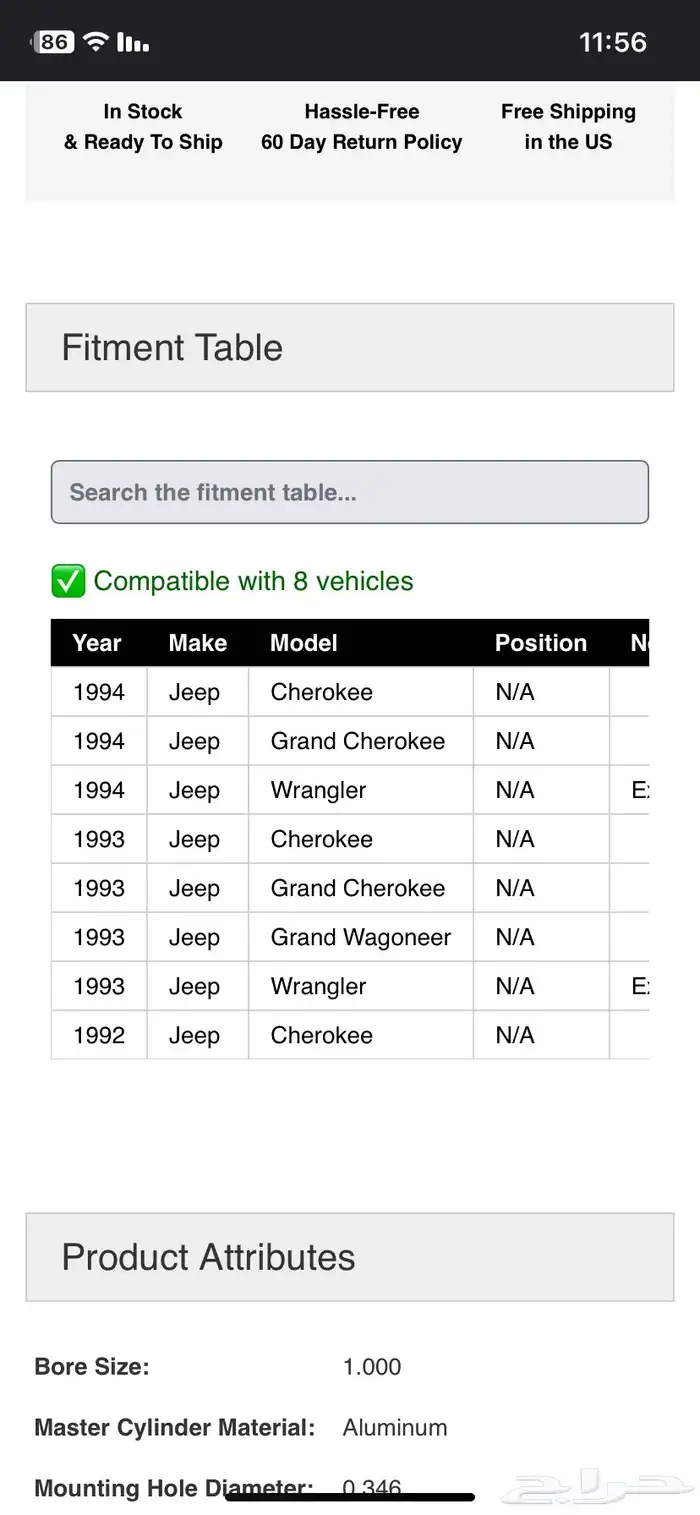The width and height of the screenshot is (700, 1515).
Task: Select the 1994 Jeep Grand Cherokee row
Action: 350,741
